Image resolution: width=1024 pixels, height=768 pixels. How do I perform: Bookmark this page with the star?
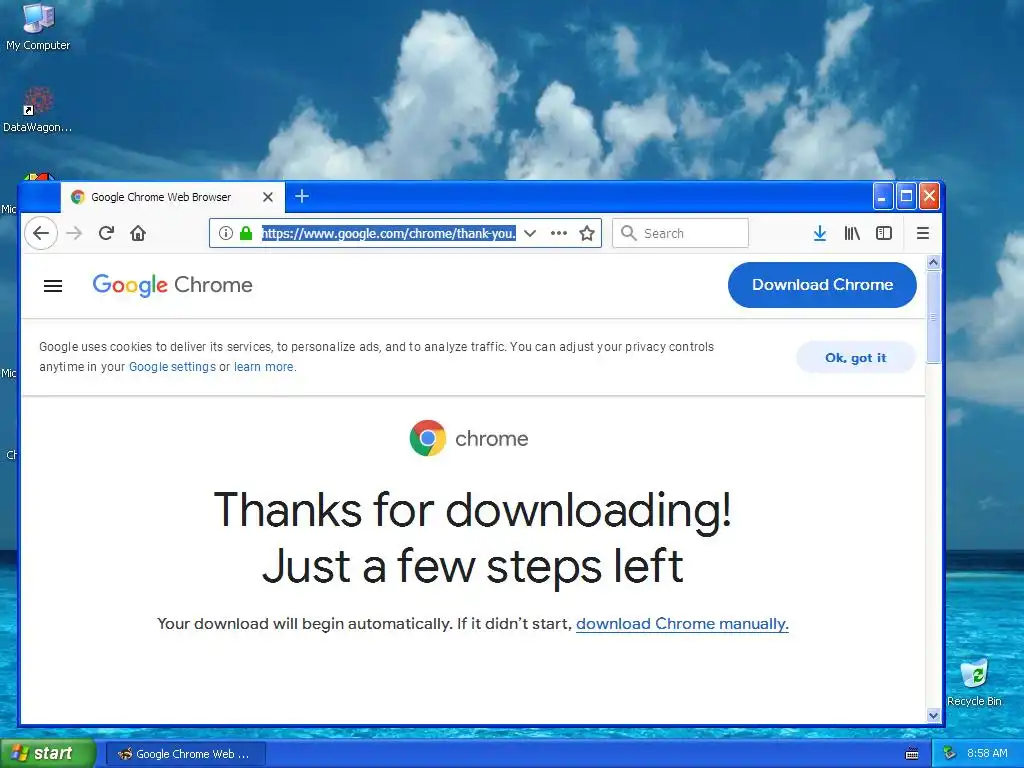point(587,233)
